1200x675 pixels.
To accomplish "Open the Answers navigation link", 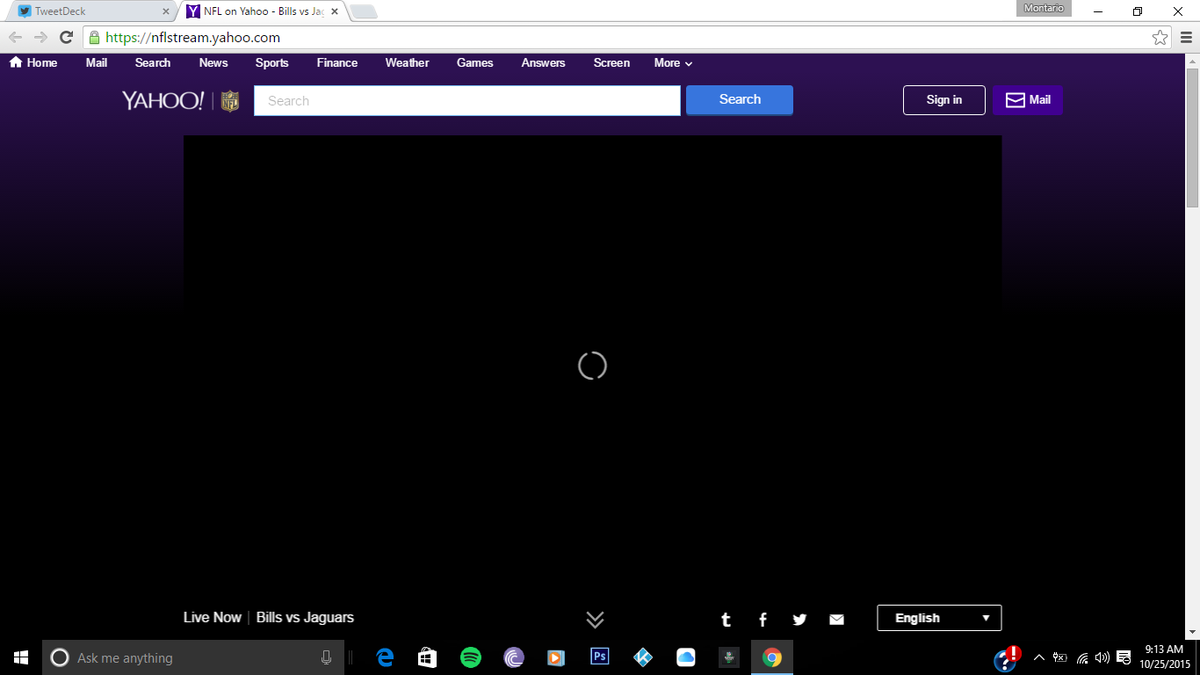I will (x=543, y=62).
